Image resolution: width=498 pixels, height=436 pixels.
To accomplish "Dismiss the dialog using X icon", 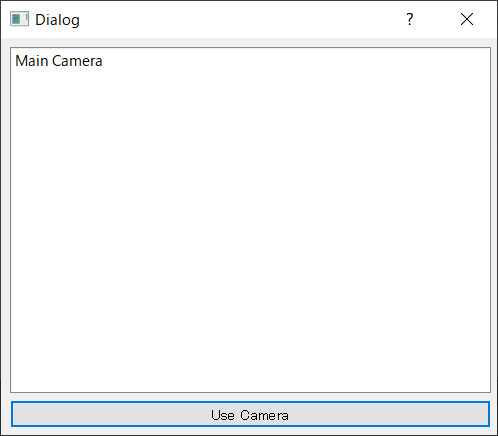I will (x=467, y=19).
